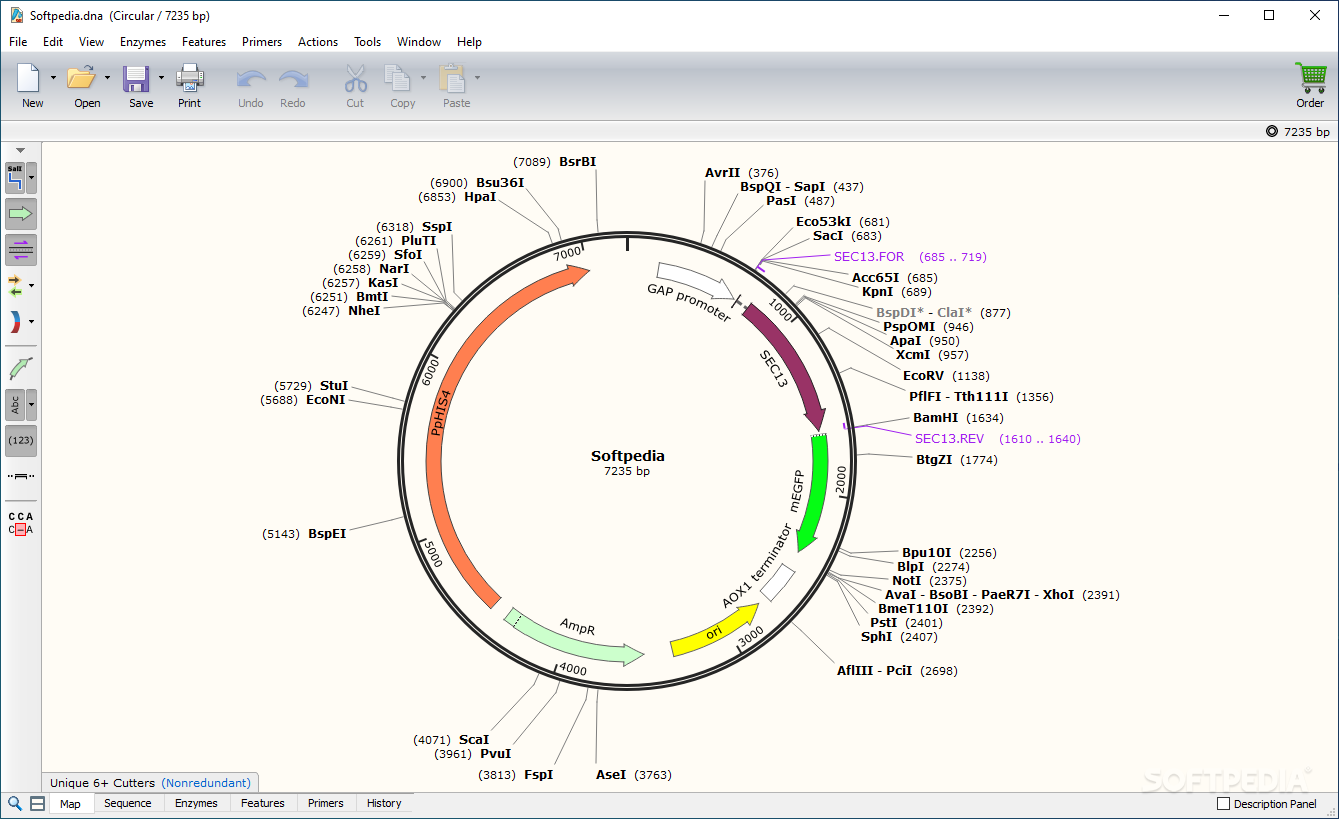This screenshot has height=819, width=1339.
Task: Click the split view icon bottom left
Action: [37, 803]
